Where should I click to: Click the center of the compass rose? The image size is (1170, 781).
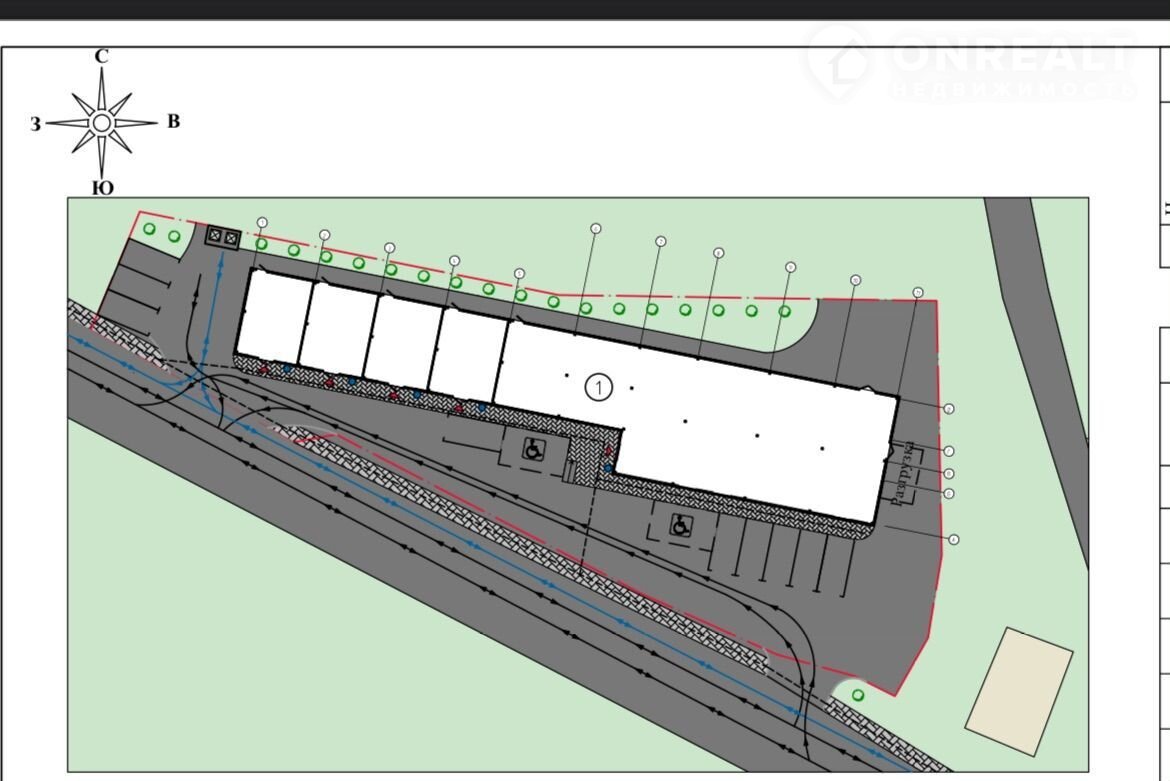point(101,123)
